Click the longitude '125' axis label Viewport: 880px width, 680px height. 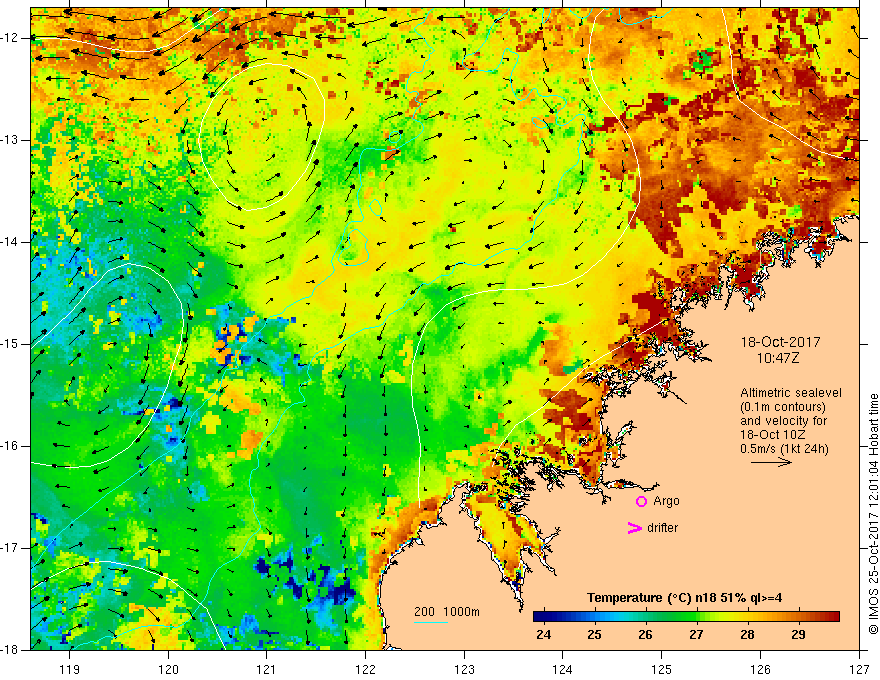[x=662, y=669]
